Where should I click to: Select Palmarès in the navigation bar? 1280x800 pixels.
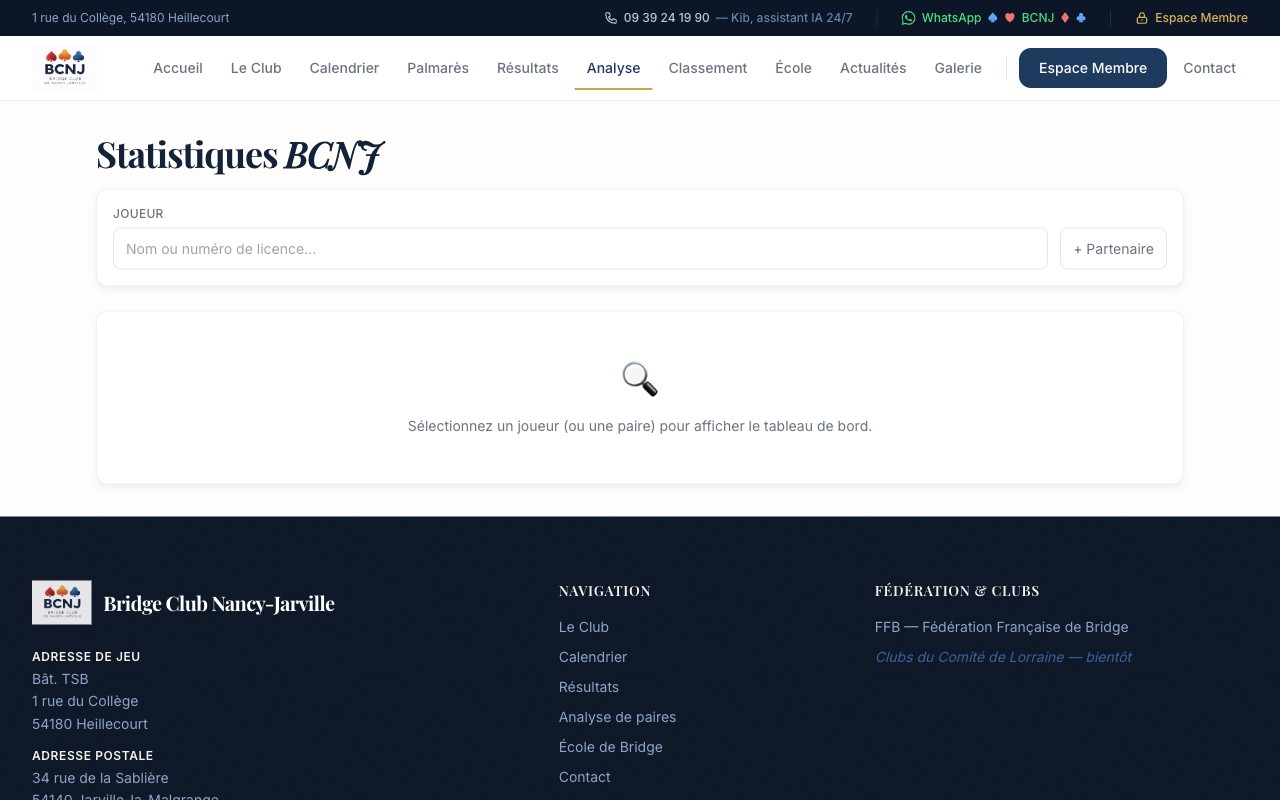point(438,68)
